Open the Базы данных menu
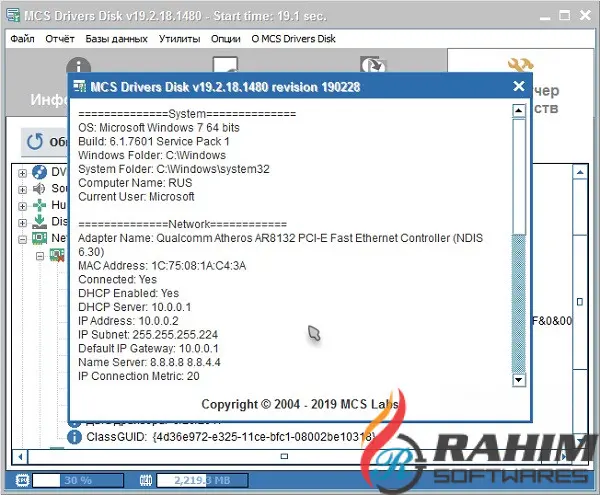The width and height of the screenshot is (600, 495). [x=116, y=39]
